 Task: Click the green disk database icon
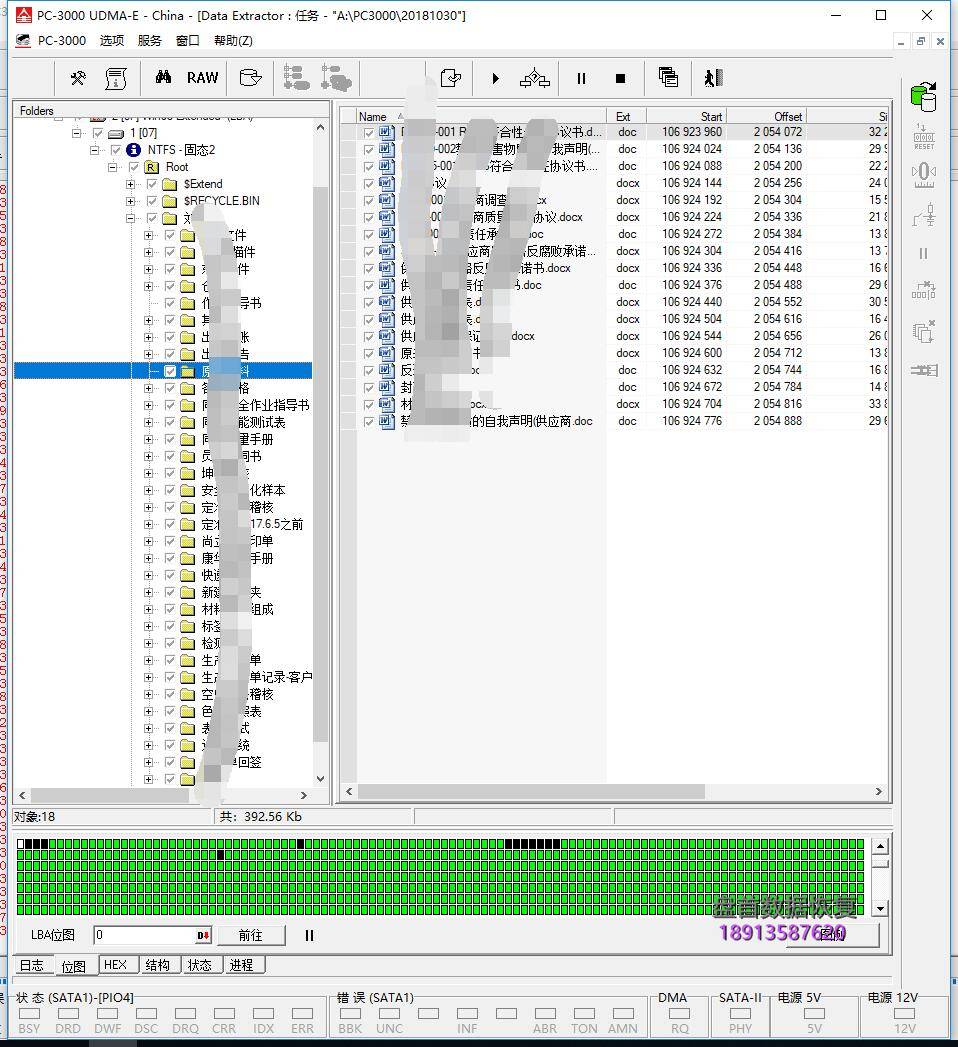[x=922, y=97]
